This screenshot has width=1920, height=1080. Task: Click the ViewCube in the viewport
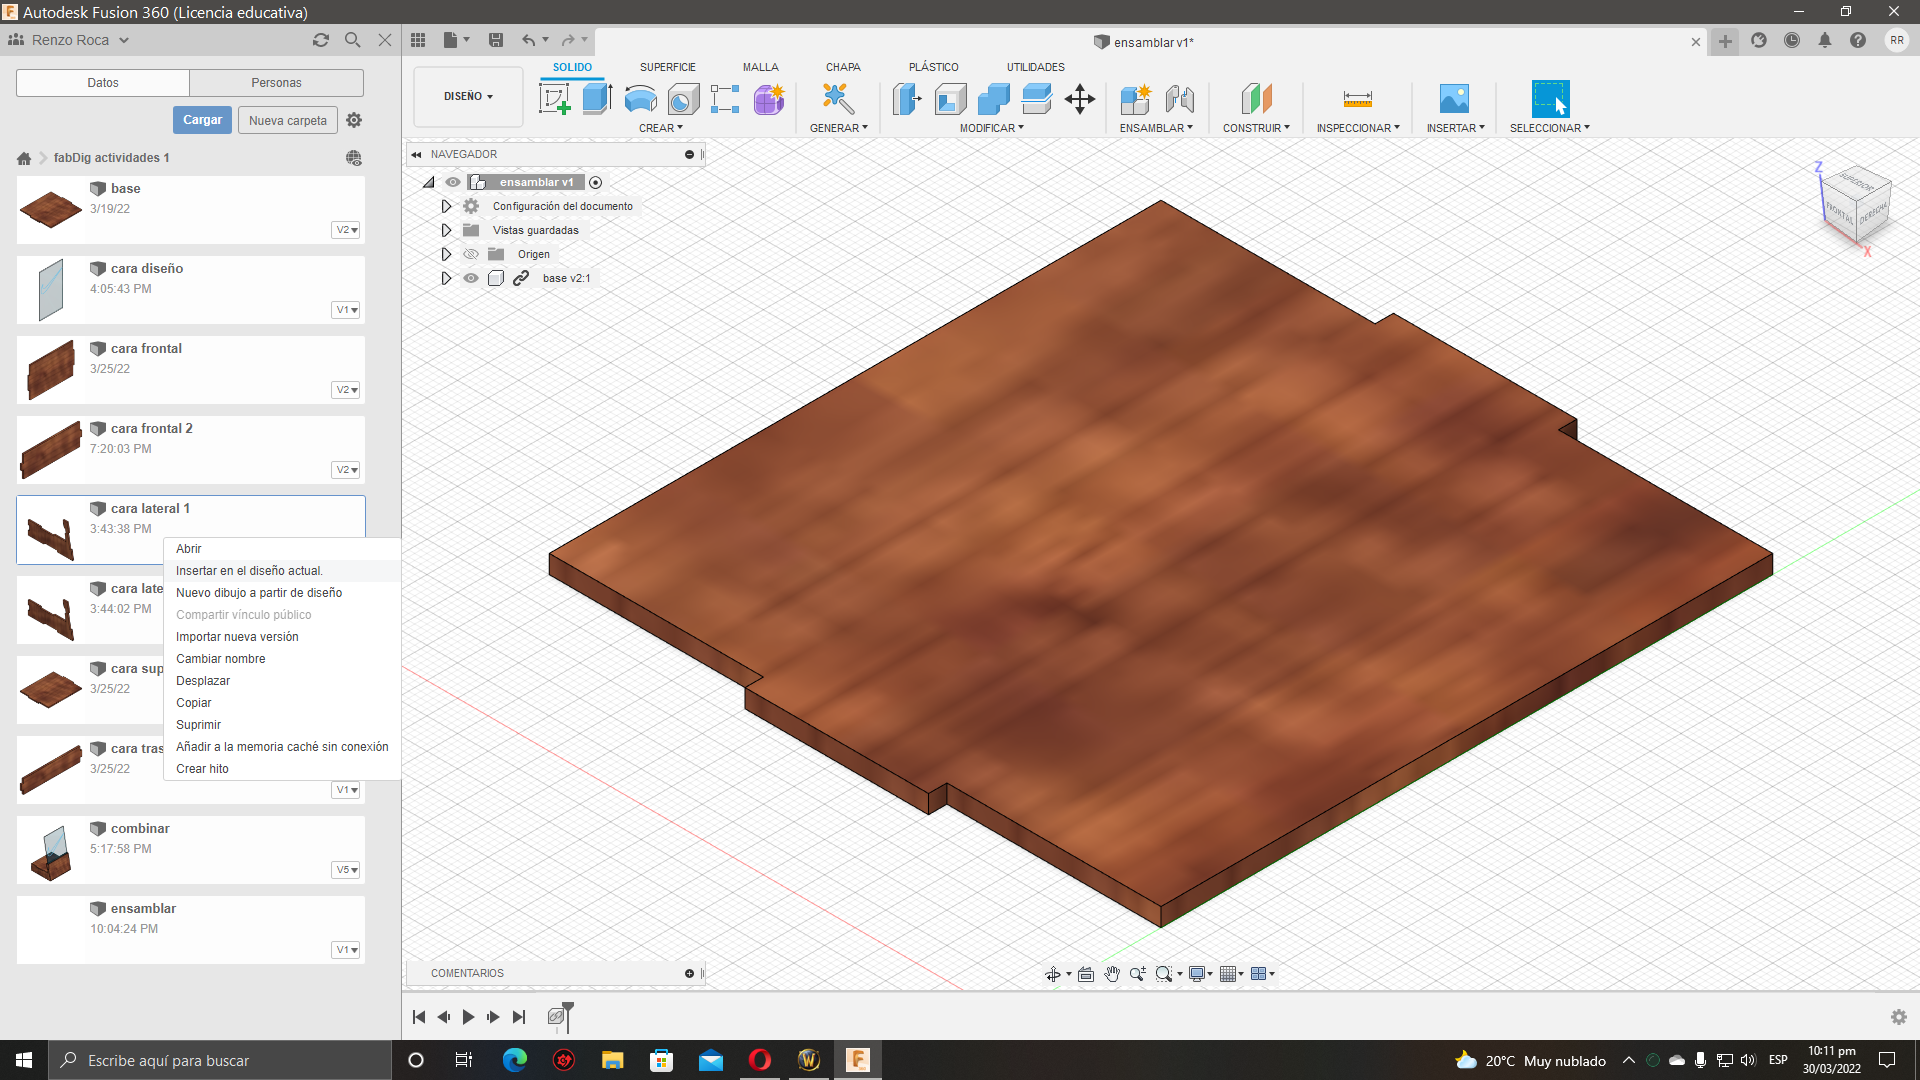click(1858, 204)
